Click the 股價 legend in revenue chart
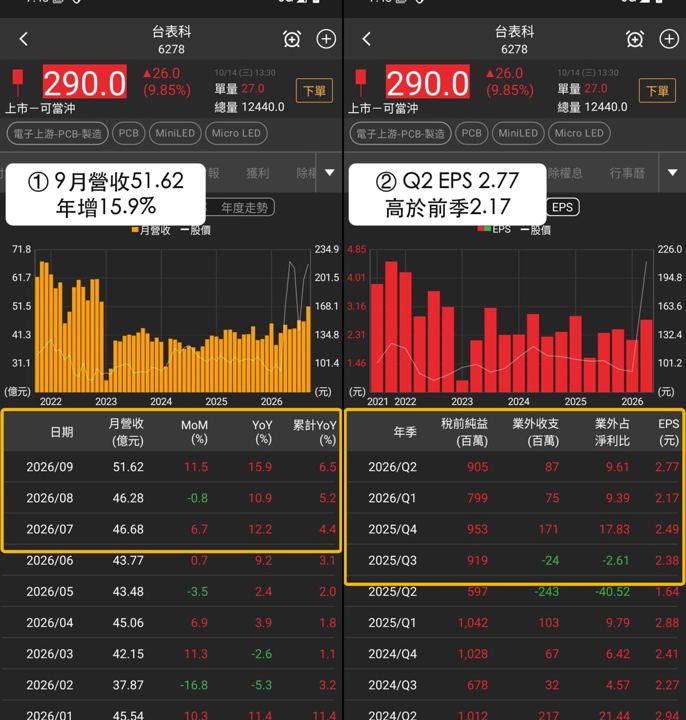Image resolution: width=686 pixels, height=720 pixels. [x=196, y=230]
